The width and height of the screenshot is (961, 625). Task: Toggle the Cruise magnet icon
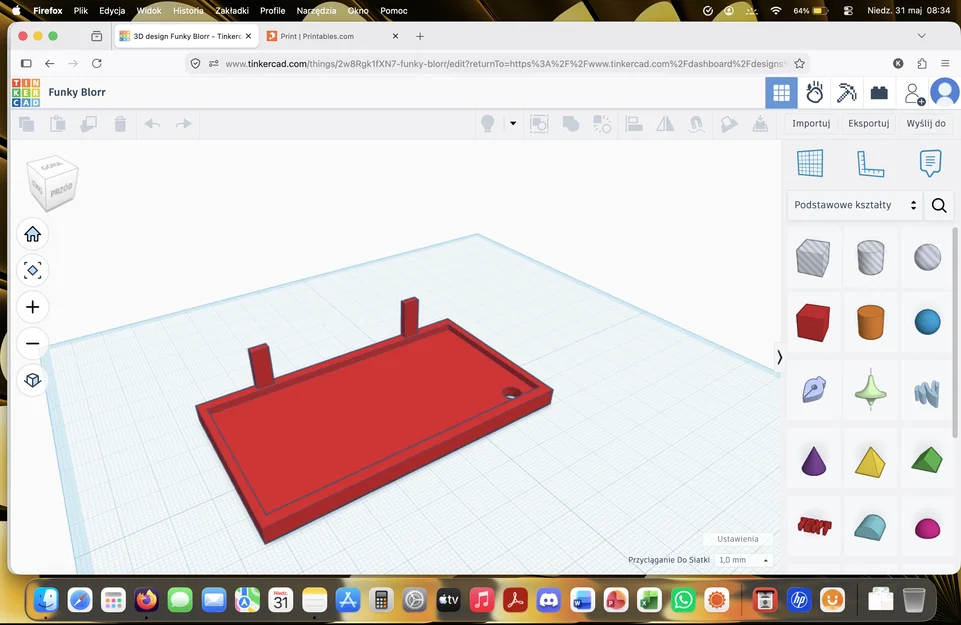pyautogui.click(x=697, y=124)
